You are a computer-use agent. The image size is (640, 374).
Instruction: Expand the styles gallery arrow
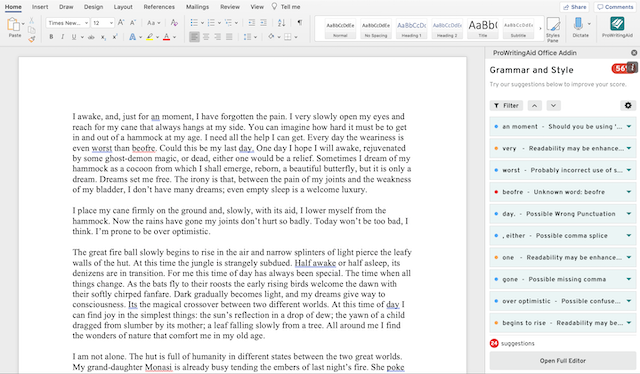pyautogui.click(x=540, y=29)
